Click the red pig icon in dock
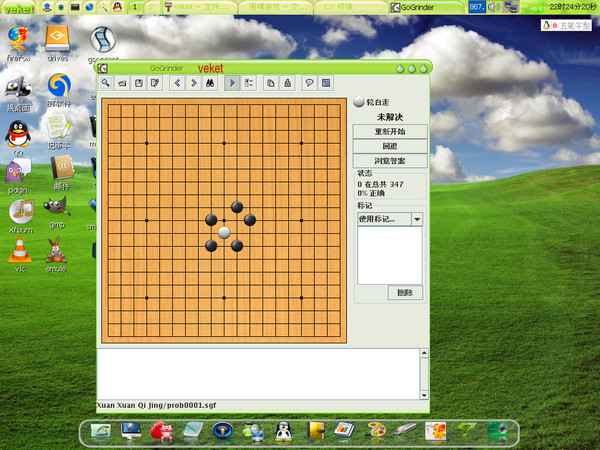The width and height of the screenshot is (600, 450). [x=161, y=432]
